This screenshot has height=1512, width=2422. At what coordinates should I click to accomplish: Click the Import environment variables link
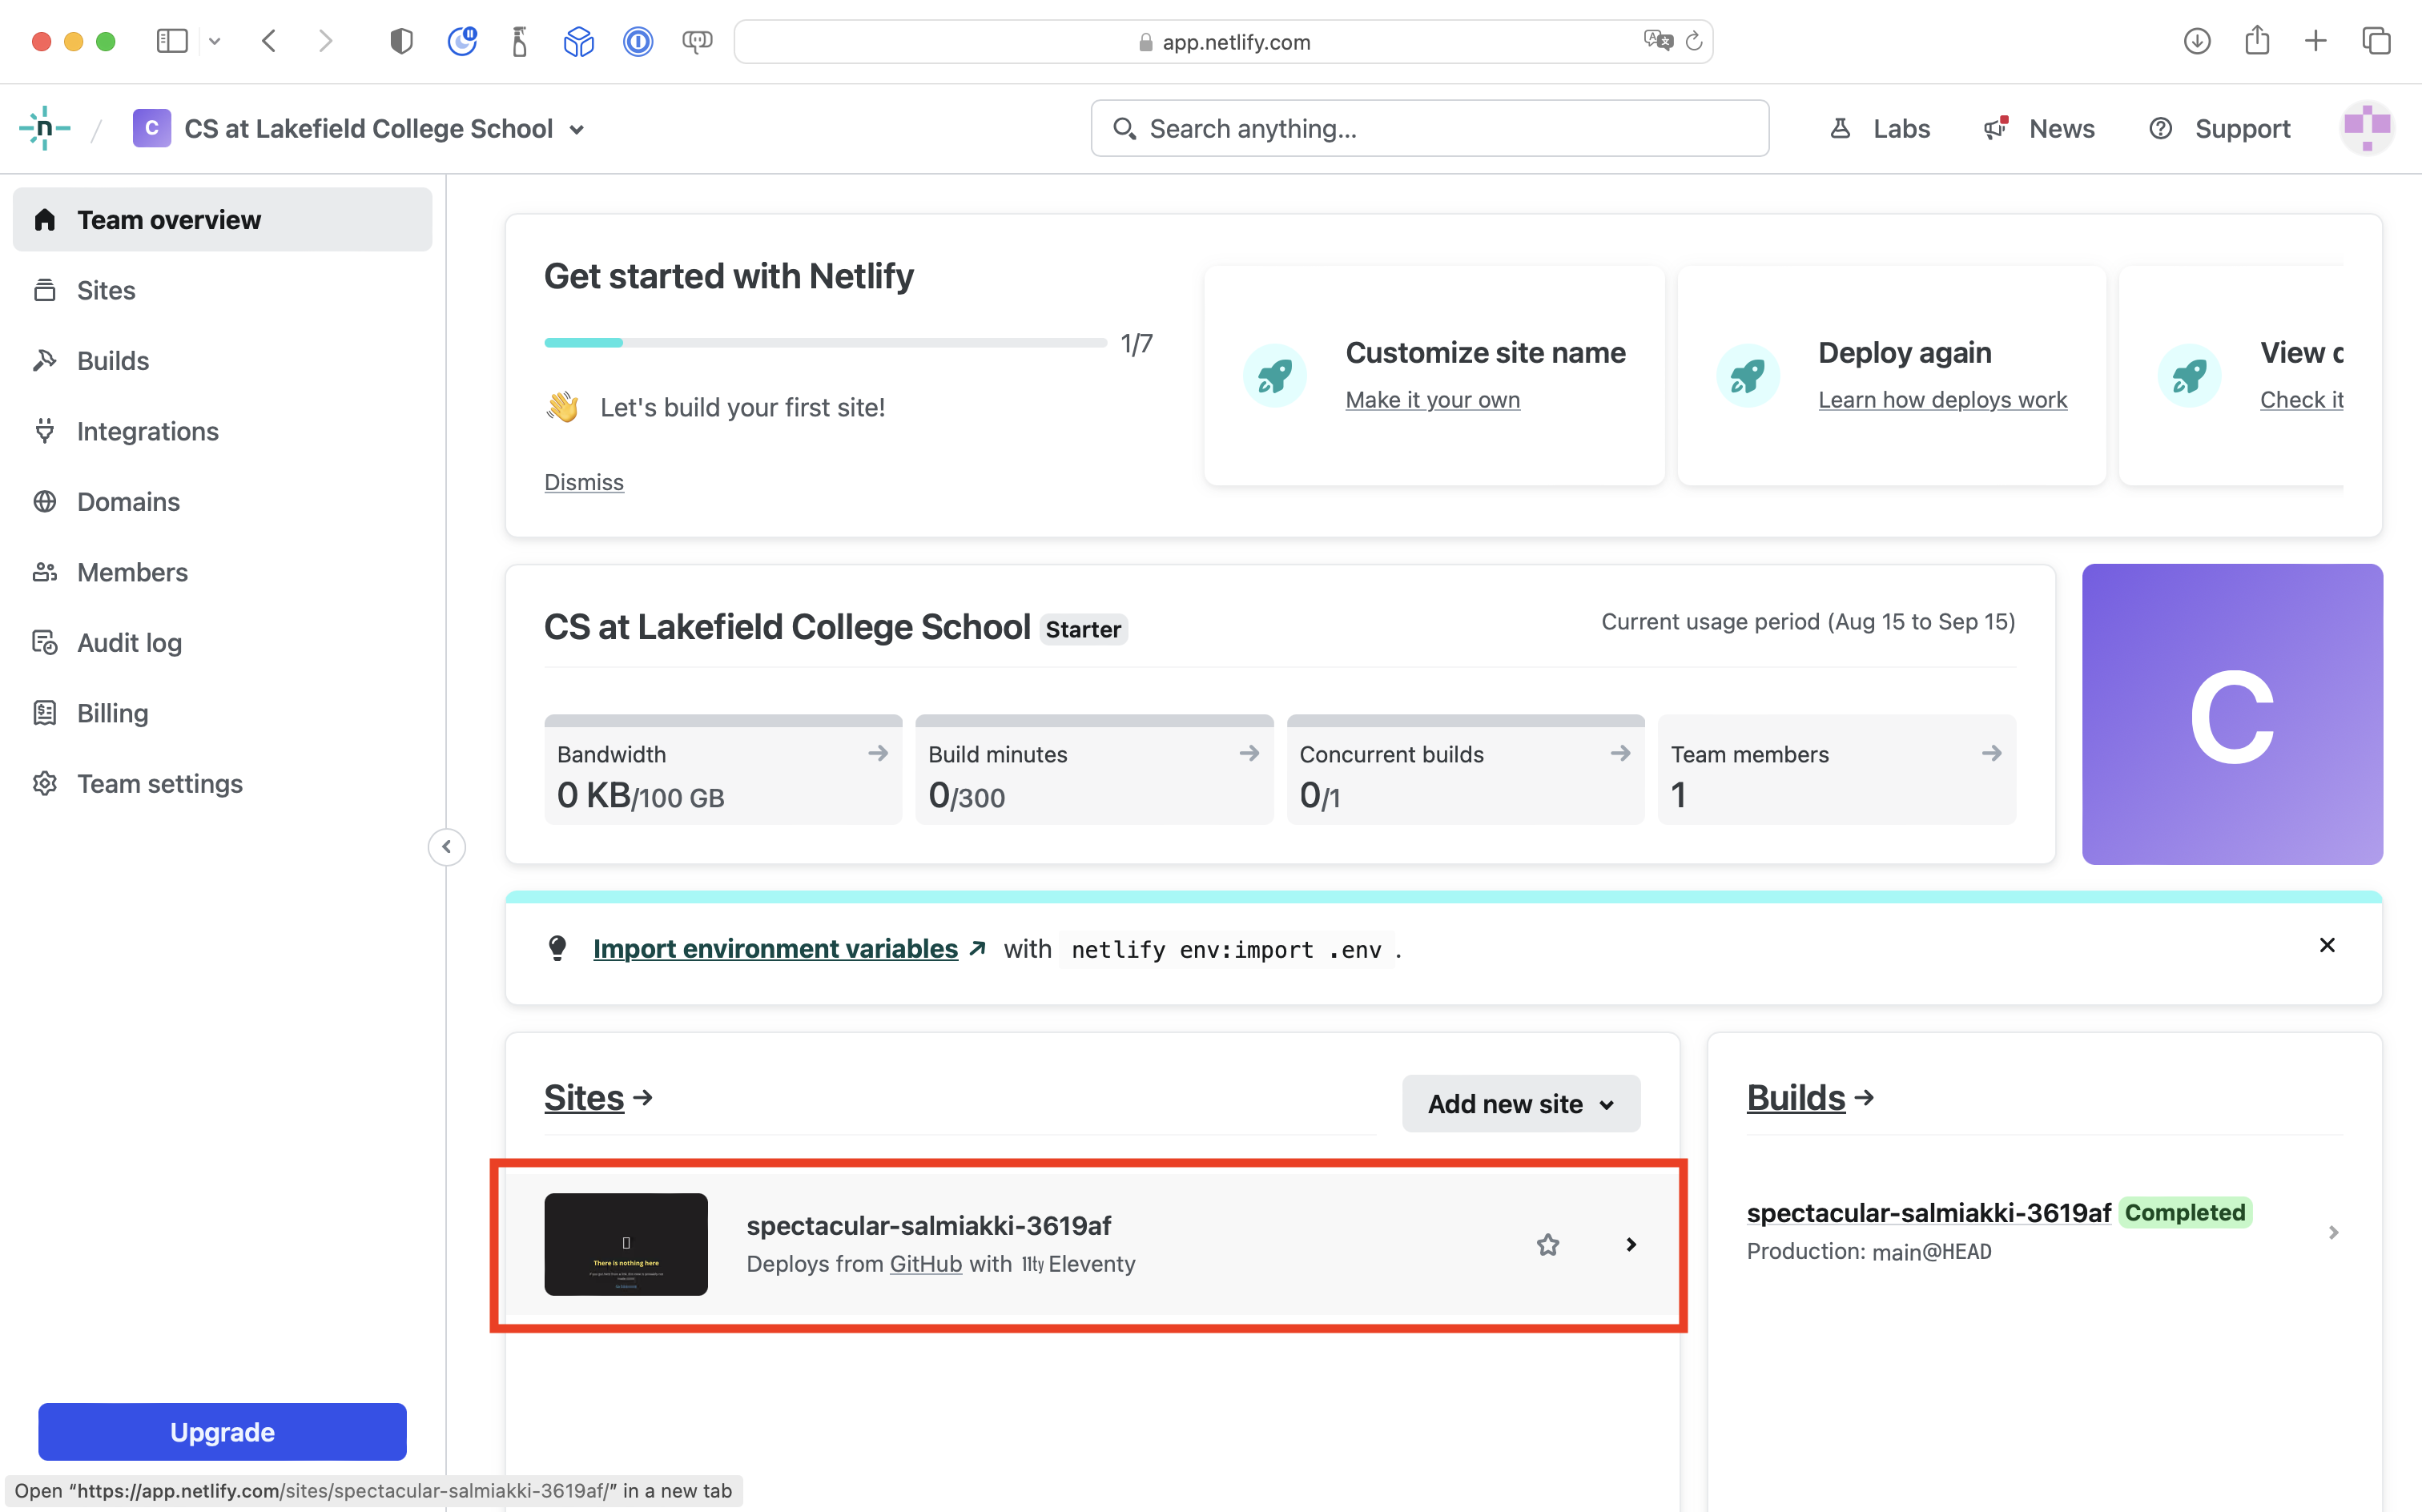[x=775, y=948]
